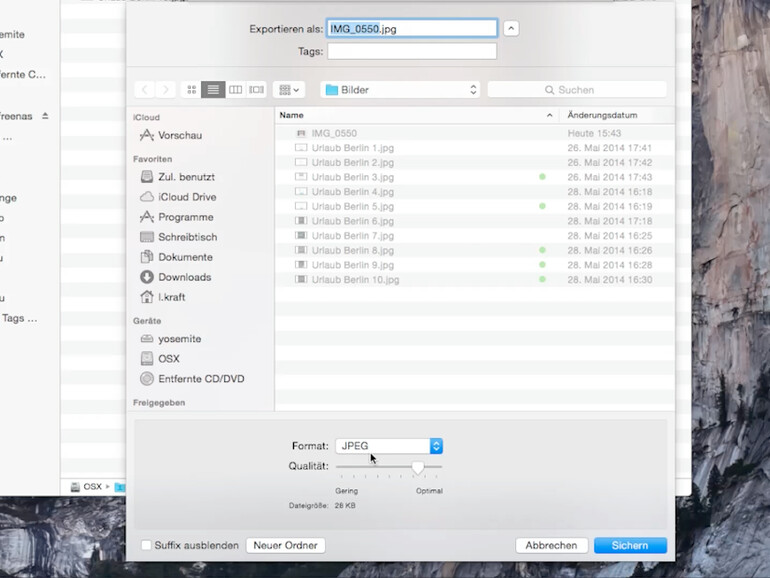This screenshot has height=578, width=770.
Task: Open the Bilder folder location dropdown
Action: (x=400, y=90)
